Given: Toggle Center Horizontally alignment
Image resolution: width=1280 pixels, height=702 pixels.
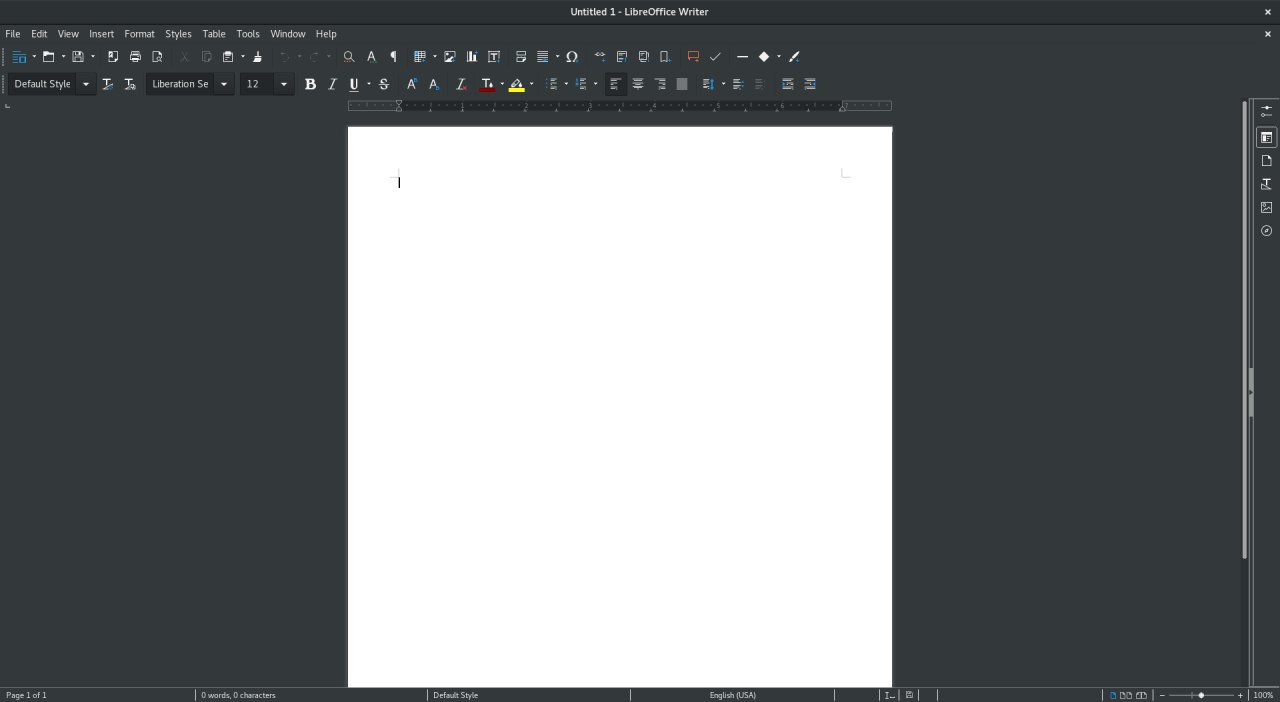Looking at the screenshot, I should tap(638, 84).
